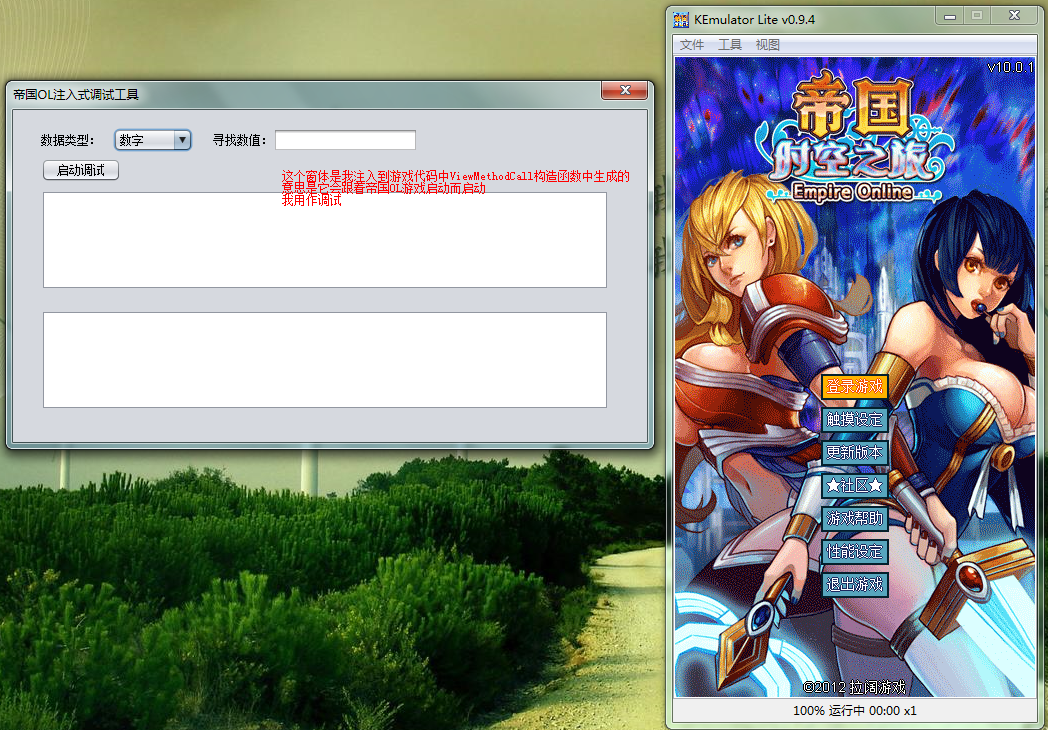1048x730 pixels.
Task: Click 退出游戏 in the game menu
Action: click(x=854, y=584)
